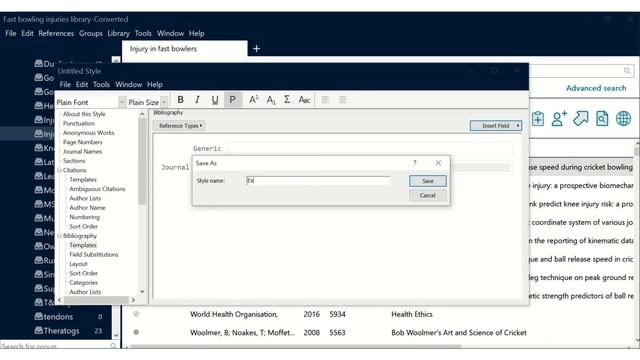This screenshot has height=360, width=640.
Task: Select Anonymous Works in style tree
Action: [89, 133]
